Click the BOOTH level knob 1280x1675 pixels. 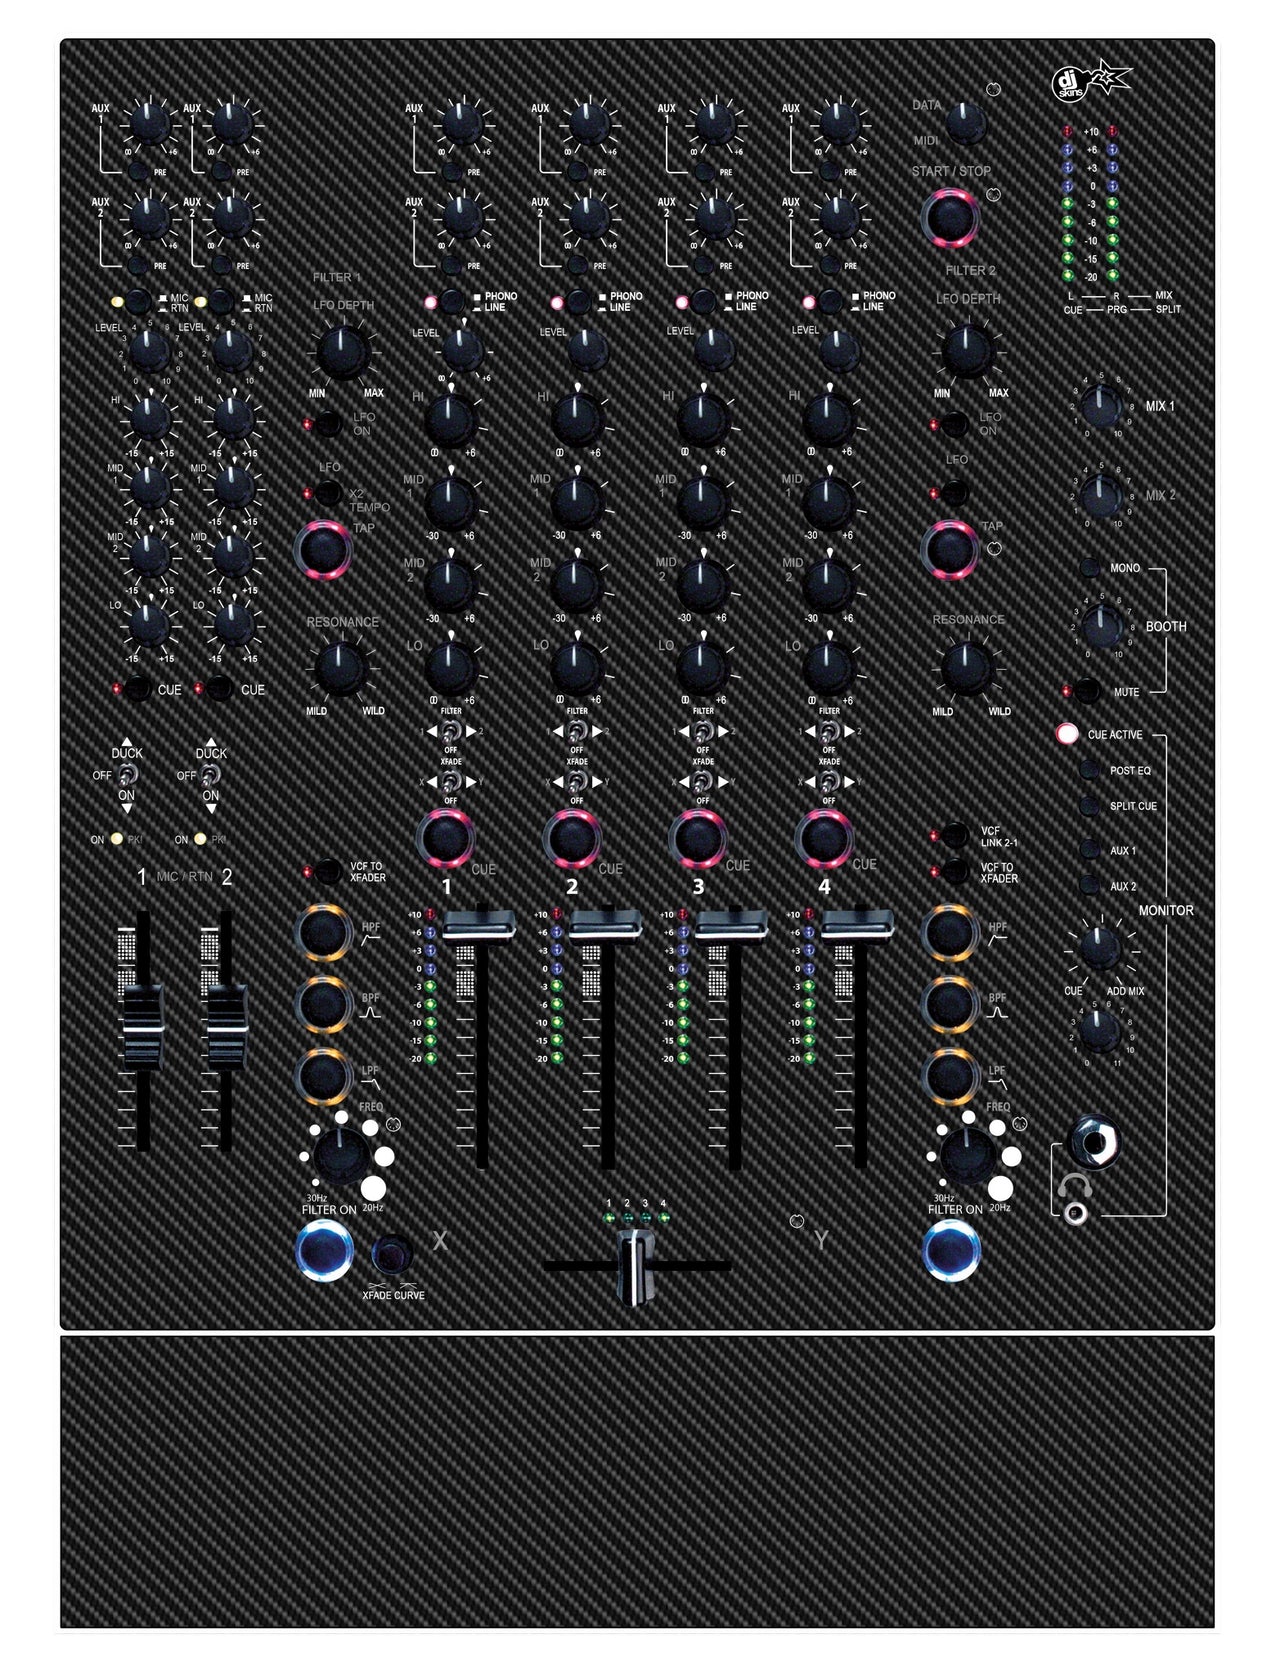pos(1102,627)
